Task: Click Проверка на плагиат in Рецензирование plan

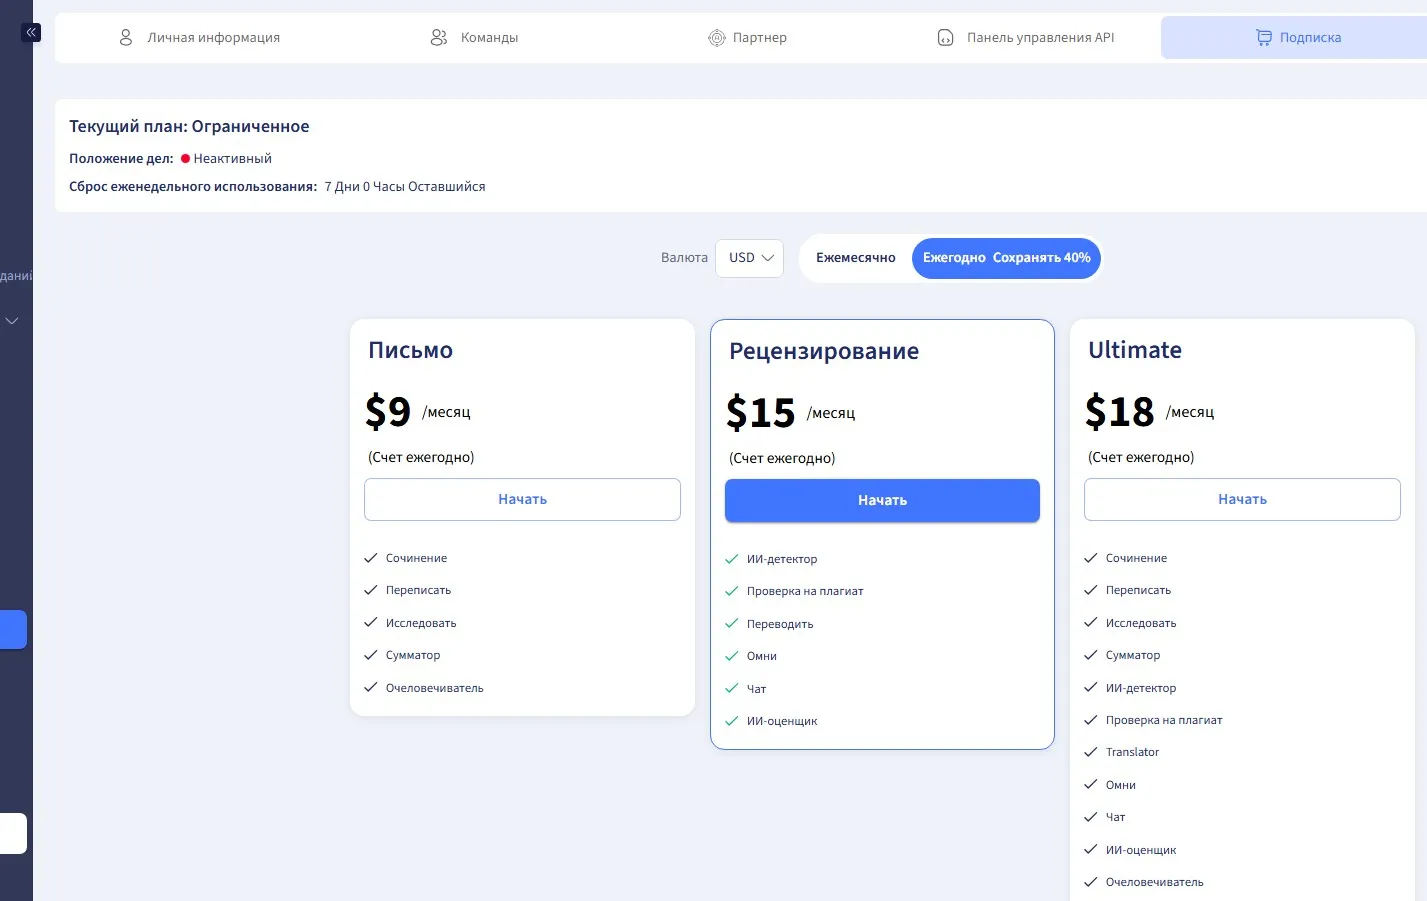Action: click(x=805, y=591)
